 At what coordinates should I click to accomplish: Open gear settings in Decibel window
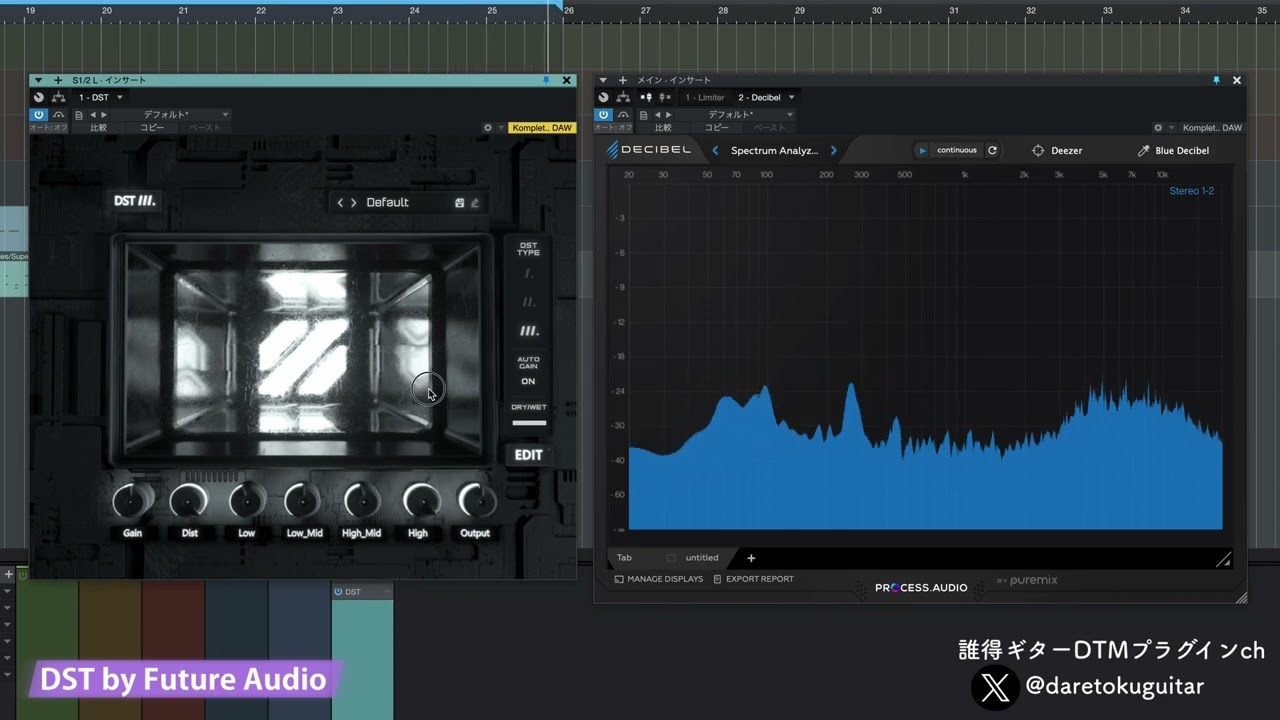click(x=1158, y=128)
